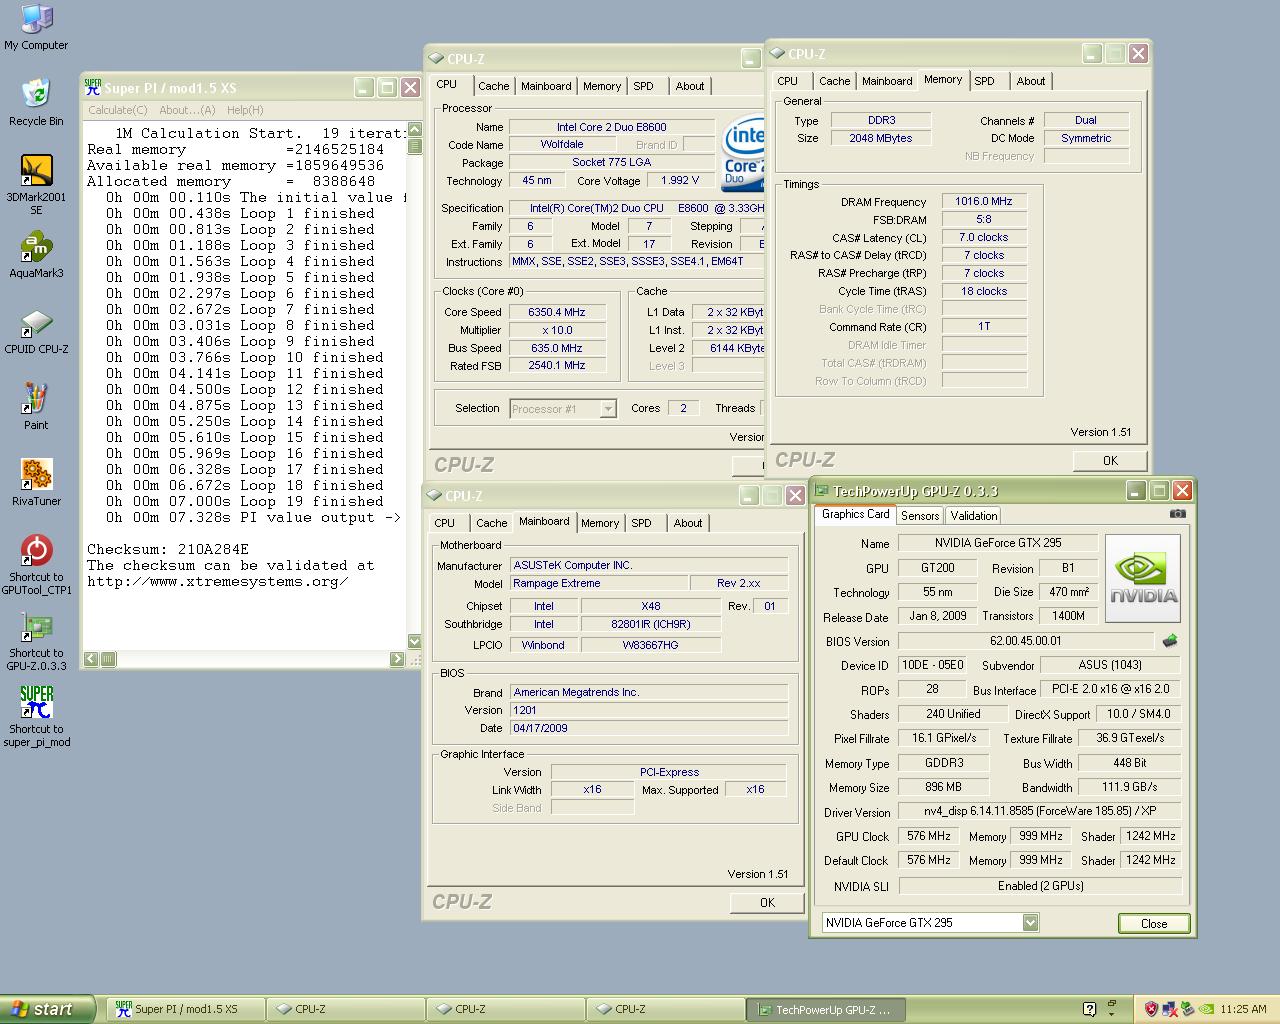The height and width of the screenshot is (1024, 1280).
Task: Open About tab in CPU-Z Memory window
Action: coord(1031,81)
